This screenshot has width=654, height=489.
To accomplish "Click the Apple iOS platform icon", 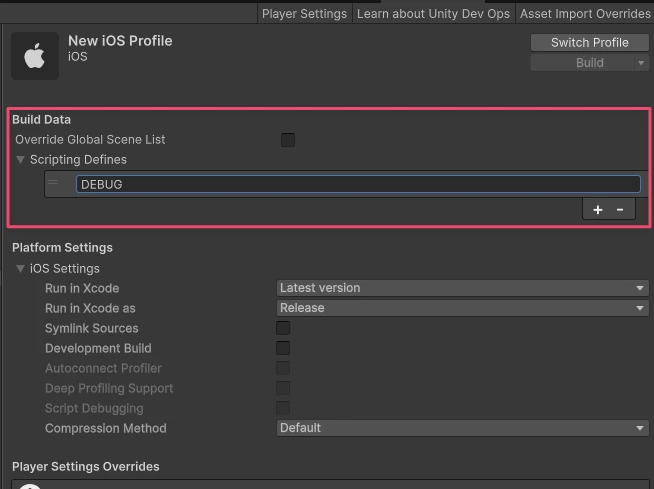I will tap(35, 55).
